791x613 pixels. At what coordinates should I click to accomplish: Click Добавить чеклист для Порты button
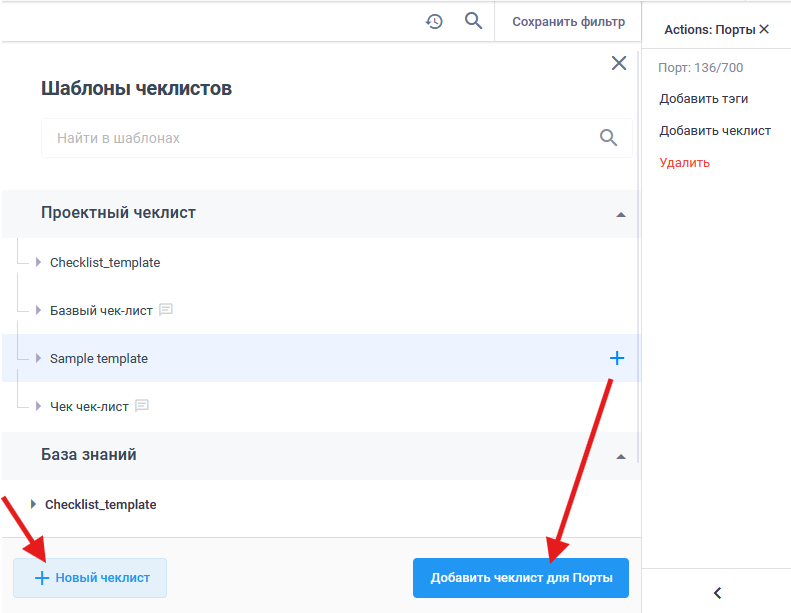click(x=520, y=578)
